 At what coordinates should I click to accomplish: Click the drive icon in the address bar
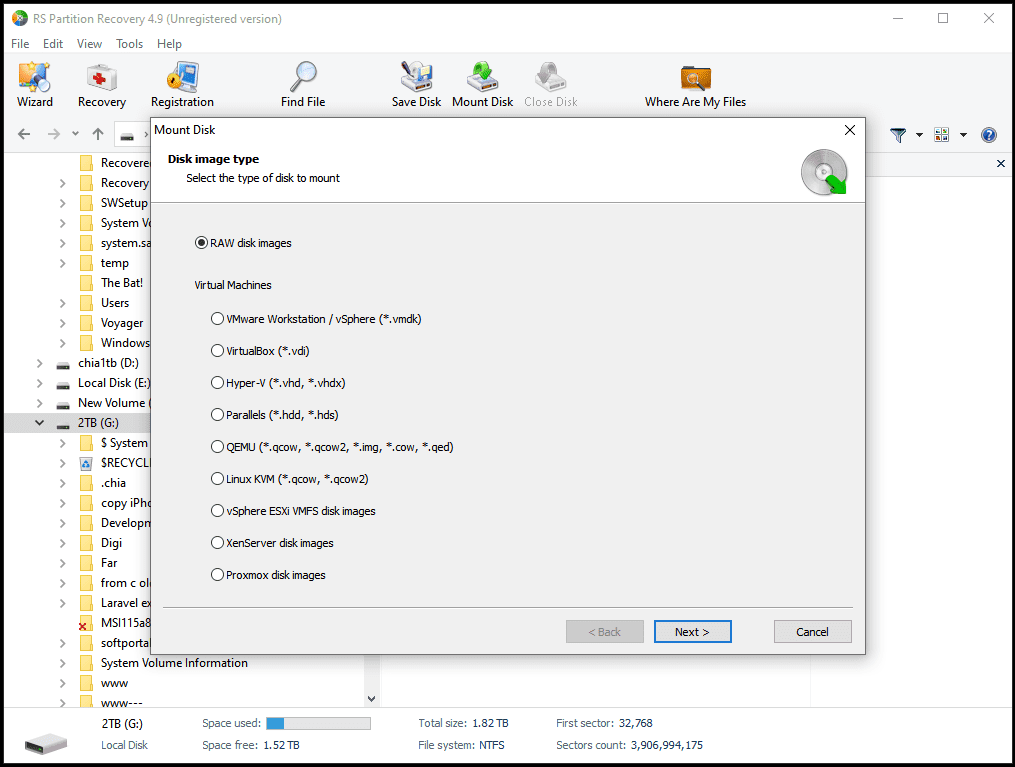(128, 136)
